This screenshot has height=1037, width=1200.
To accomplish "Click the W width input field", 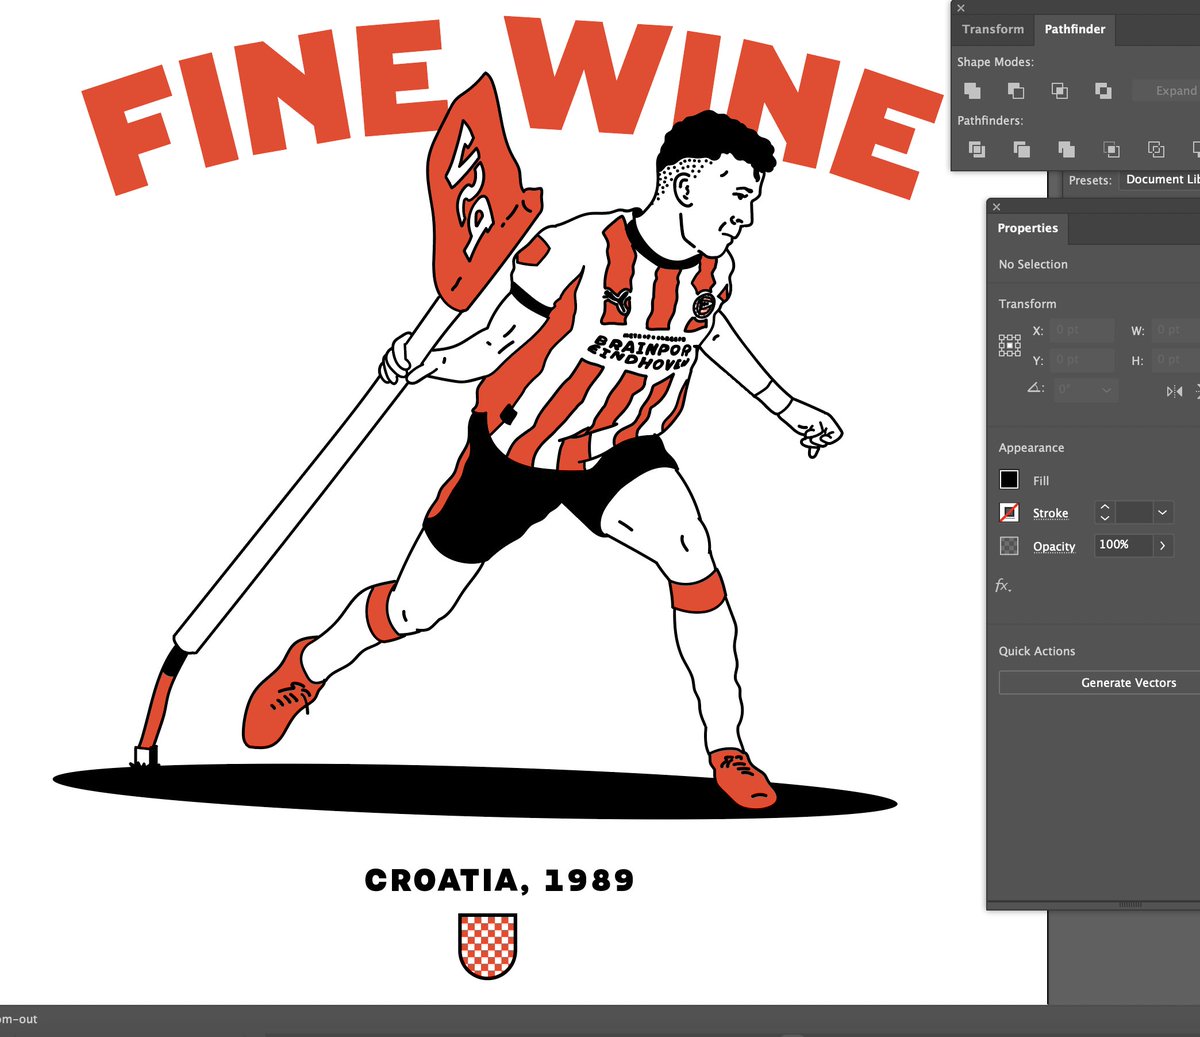I will (x=1177, y=330).
